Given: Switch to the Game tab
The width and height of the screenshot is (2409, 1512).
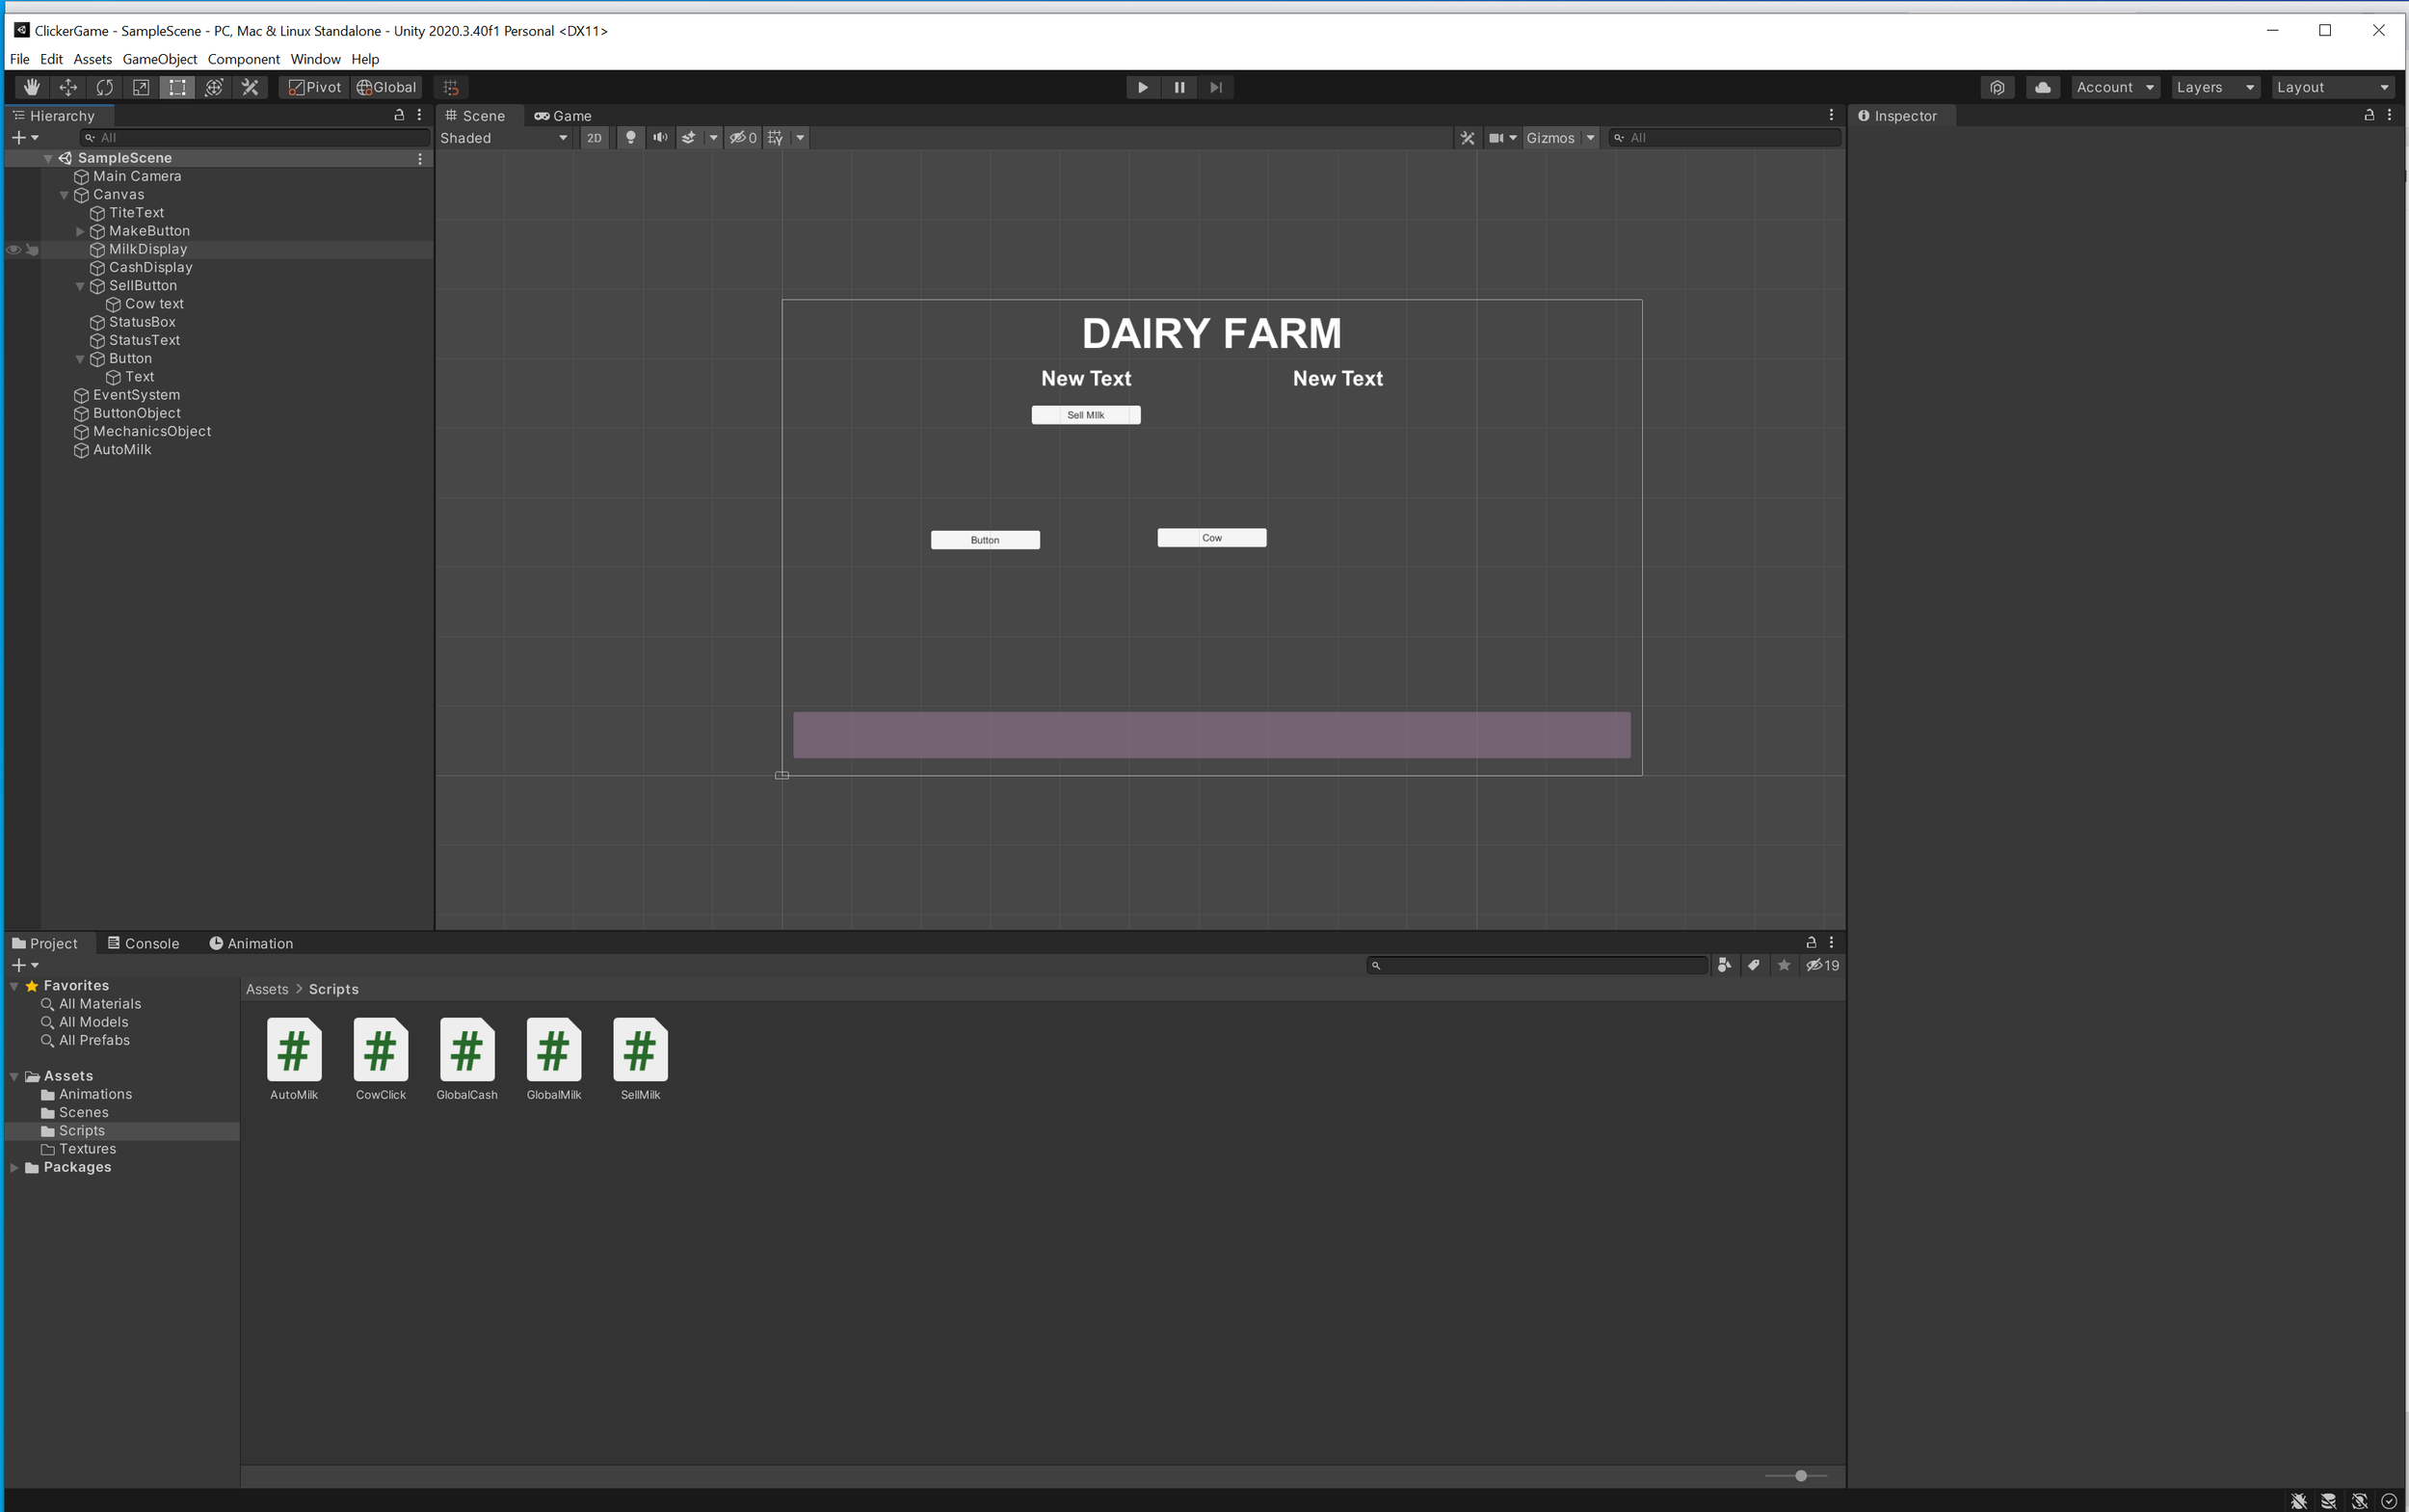Looking at the screenshot, I should [x=563, y=116].
